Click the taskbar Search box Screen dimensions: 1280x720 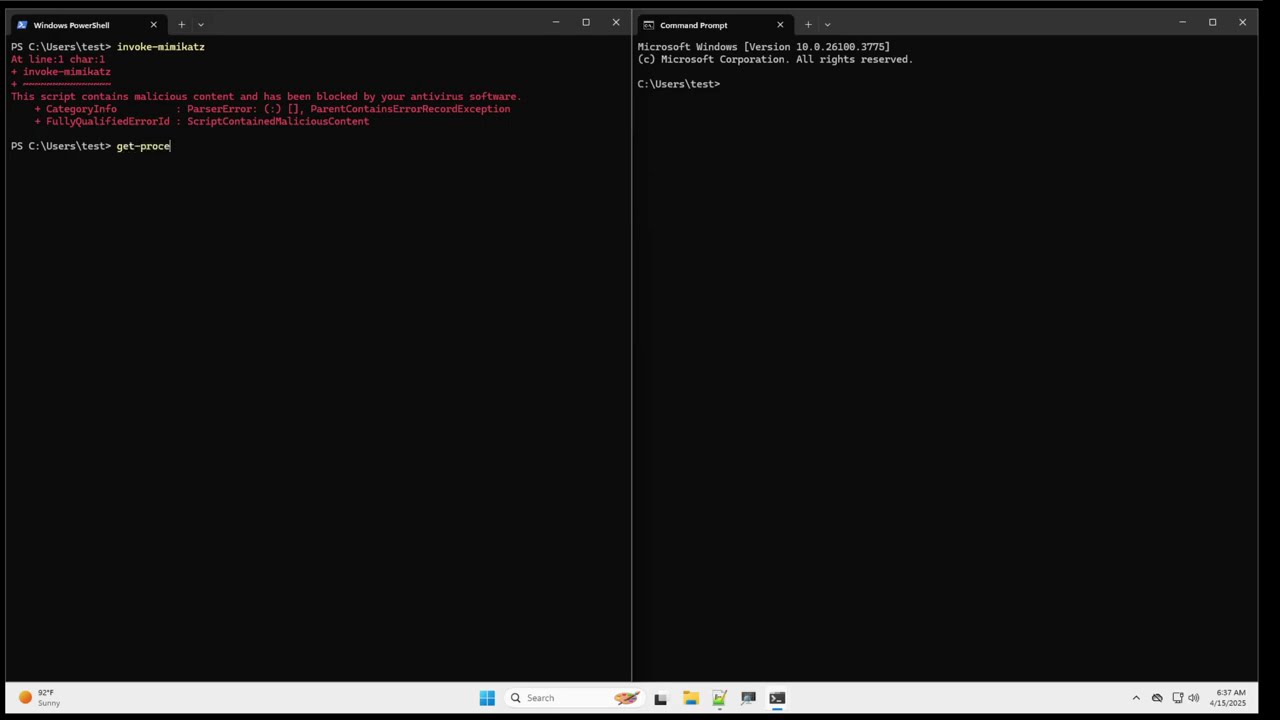[574, 698]
